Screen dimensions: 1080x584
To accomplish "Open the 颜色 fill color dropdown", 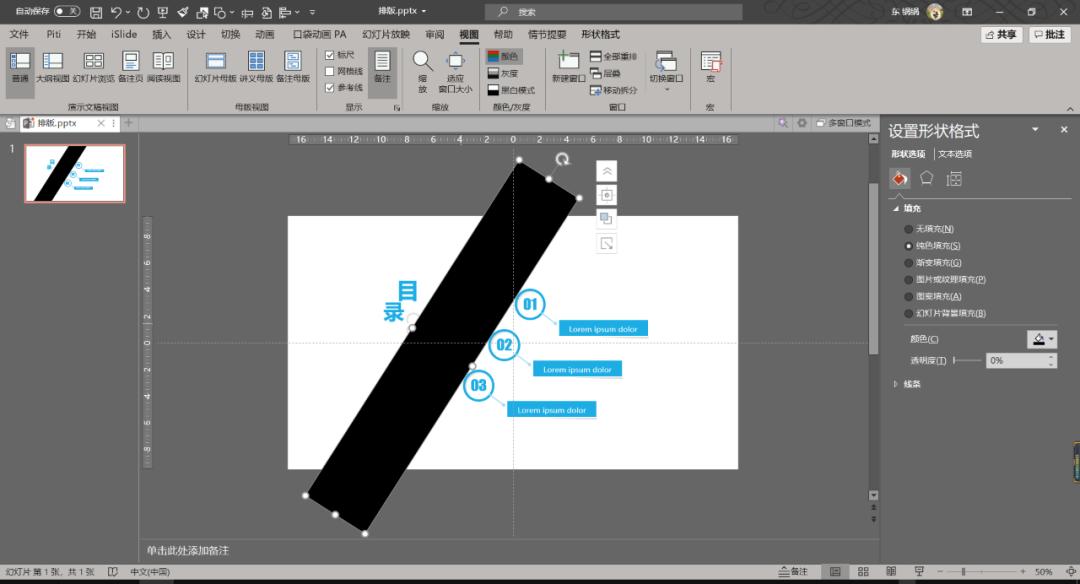I will tap(1041, 339).
